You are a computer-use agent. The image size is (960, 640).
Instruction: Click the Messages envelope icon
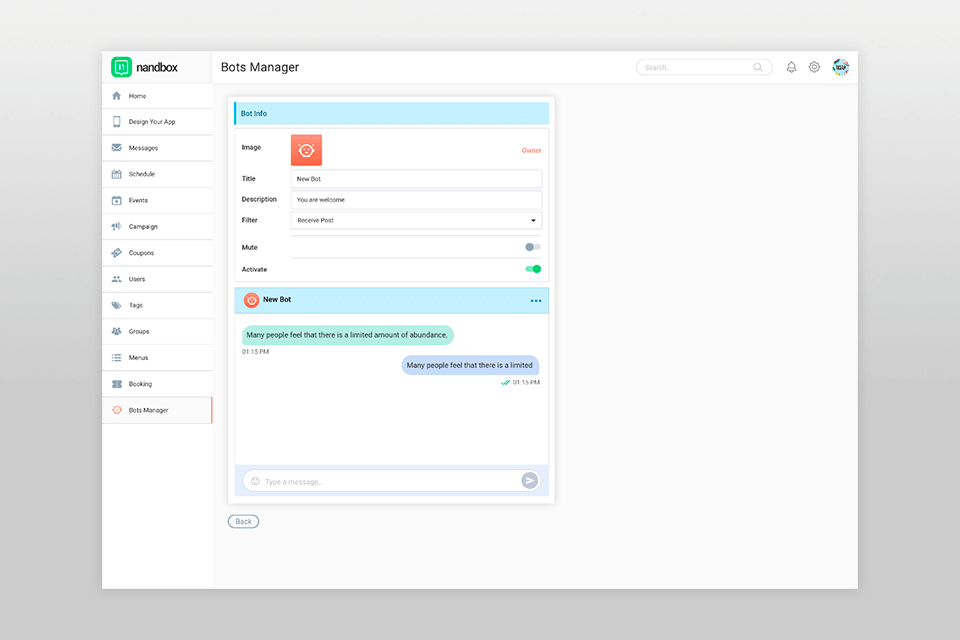click(116, 148)
